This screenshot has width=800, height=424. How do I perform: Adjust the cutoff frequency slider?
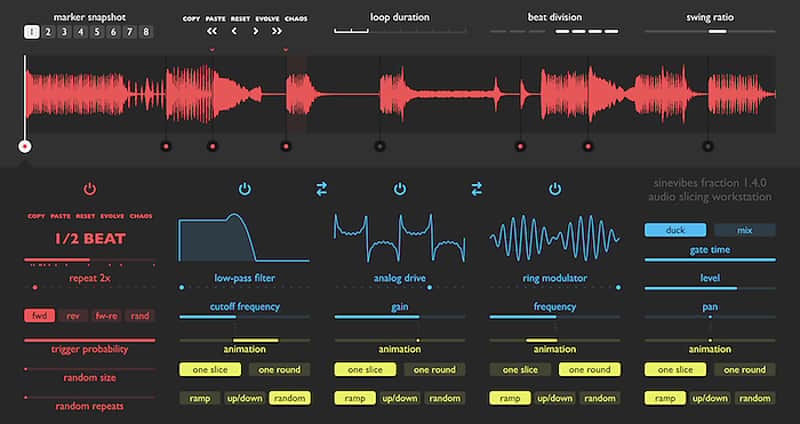244,317
